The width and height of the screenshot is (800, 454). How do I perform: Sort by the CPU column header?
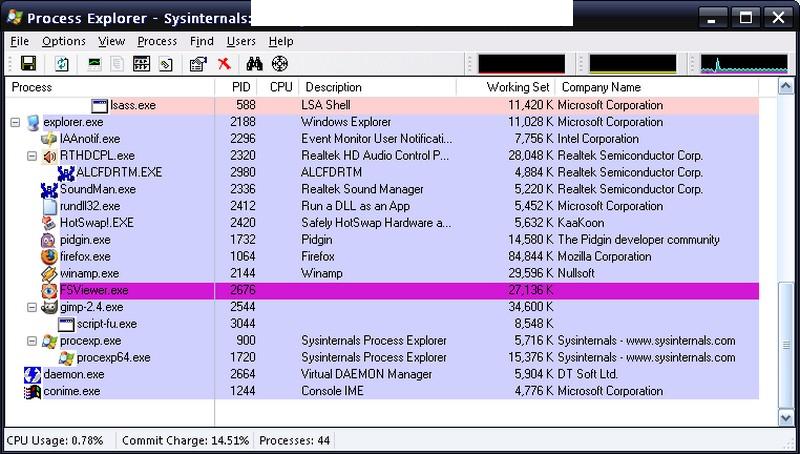coord(278,87)
